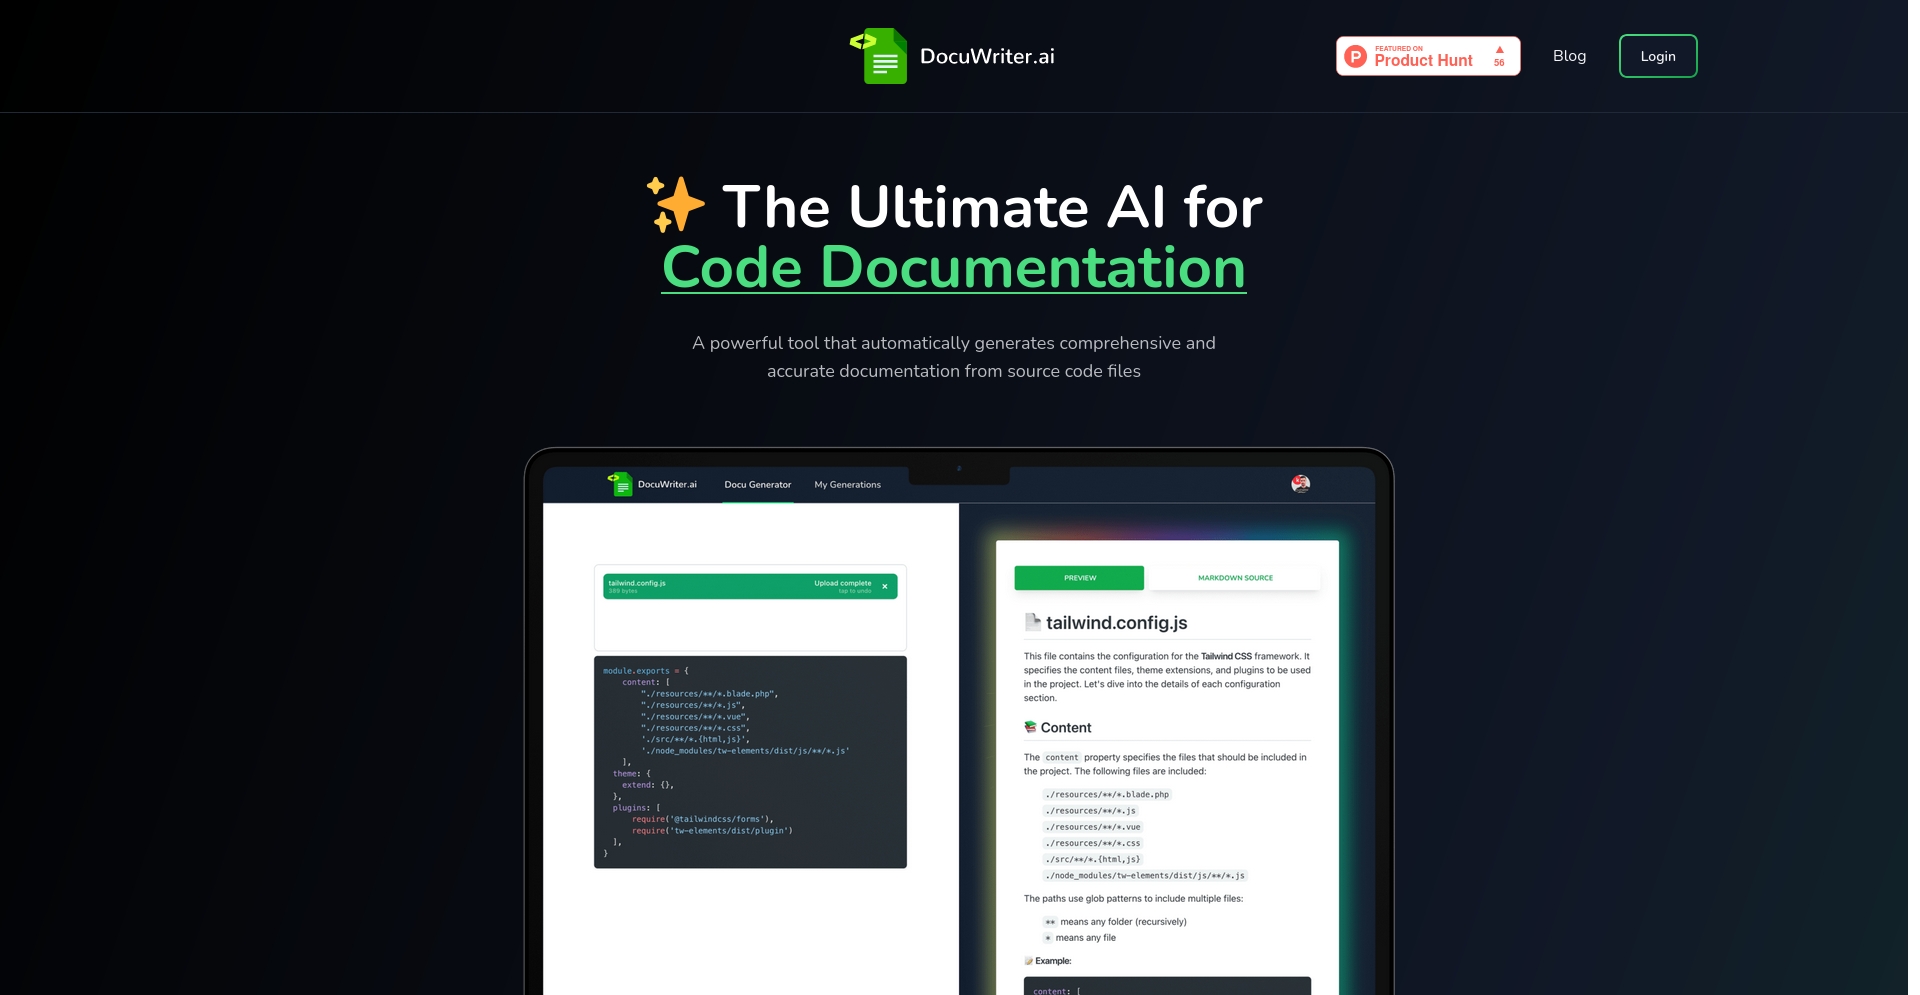Switch to the PREVIEW tab

(1079, 578)
